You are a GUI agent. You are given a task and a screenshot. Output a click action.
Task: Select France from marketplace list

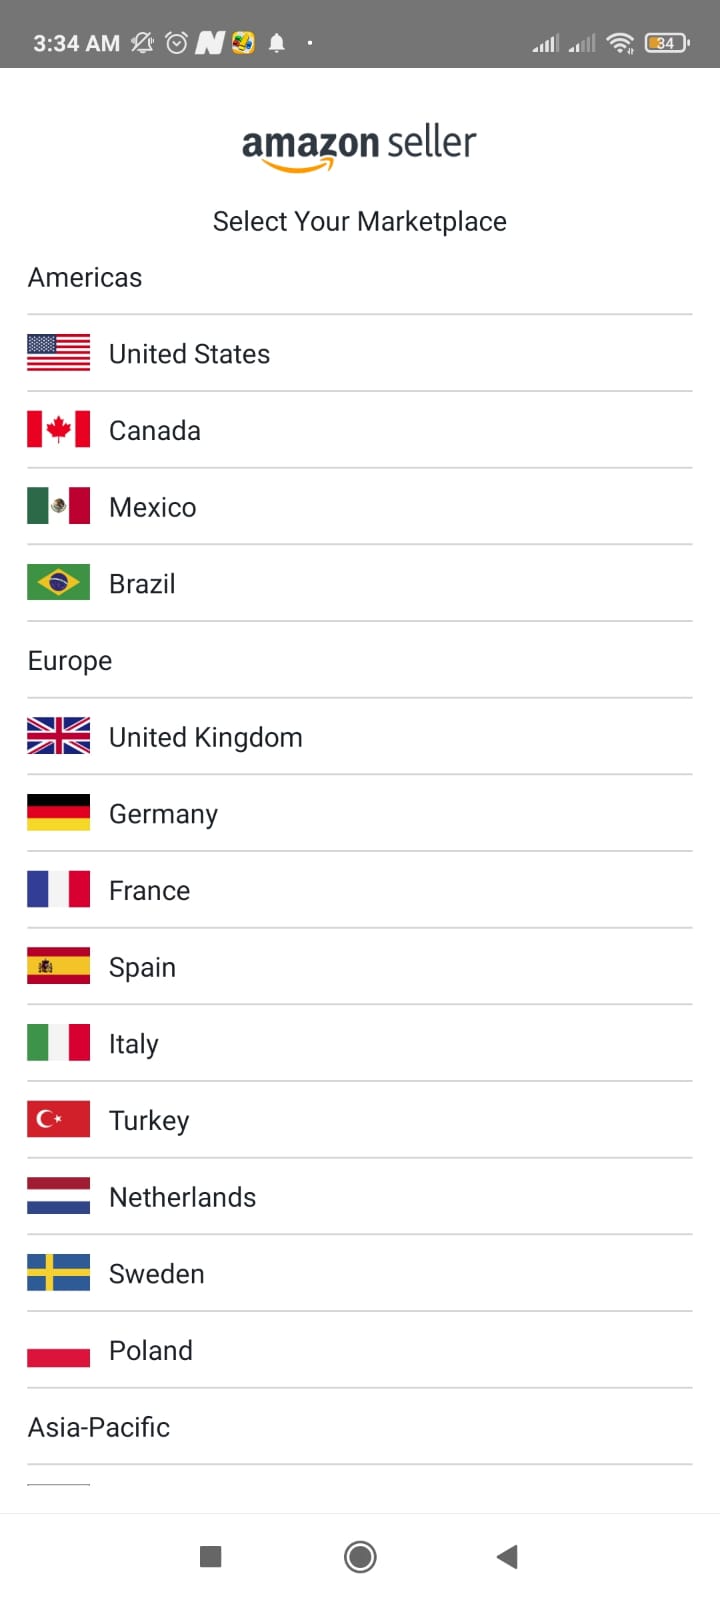click(360, 890)
